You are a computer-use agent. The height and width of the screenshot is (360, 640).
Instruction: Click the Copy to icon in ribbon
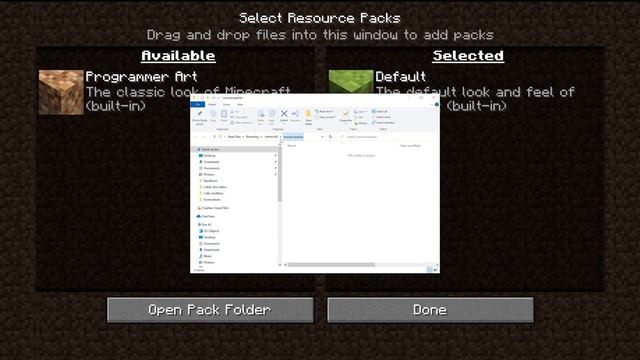tap(271, 117)
